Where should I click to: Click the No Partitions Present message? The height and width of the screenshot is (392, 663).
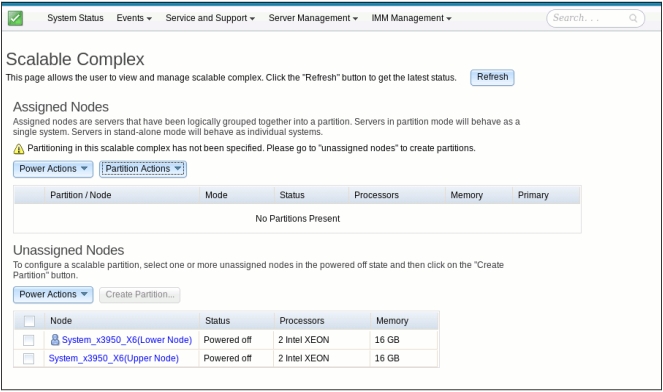297,219
